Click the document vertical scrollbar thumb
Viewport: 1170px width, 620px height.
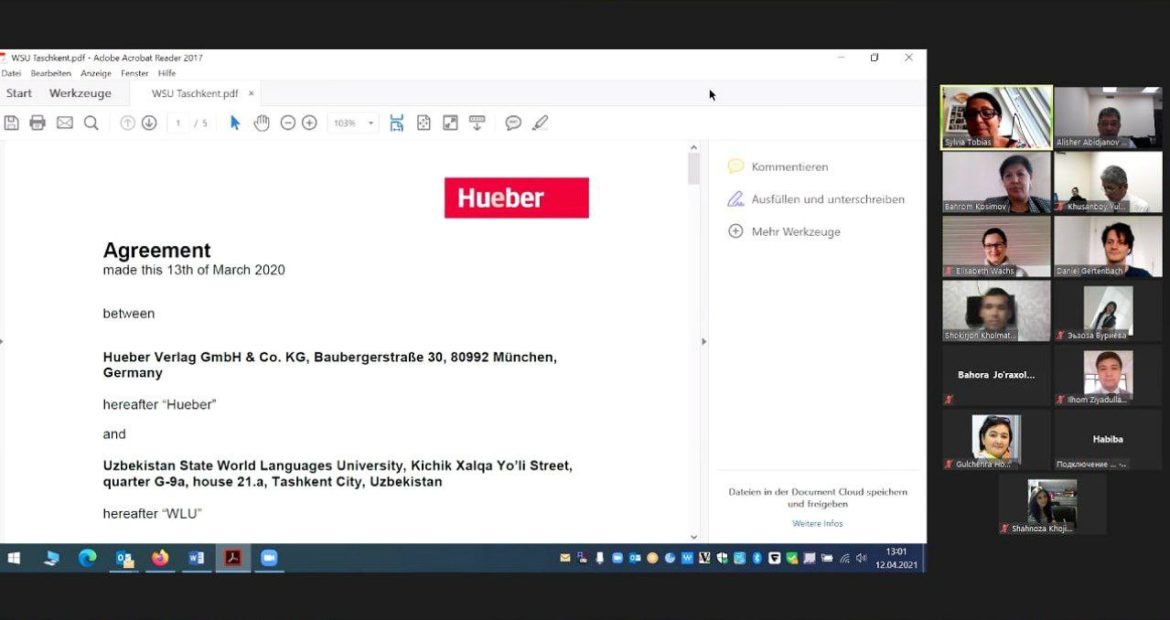click(694, 170)
